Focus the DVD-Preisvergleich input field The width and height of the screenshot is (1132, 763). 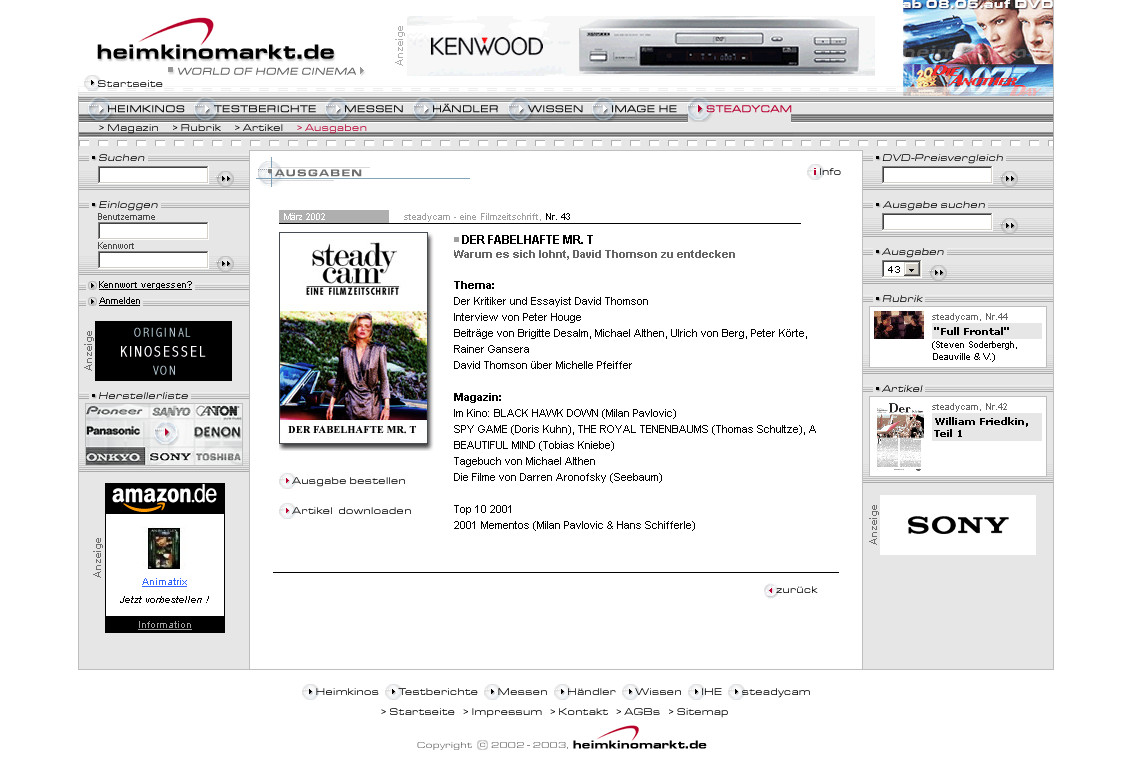point(937,175)
